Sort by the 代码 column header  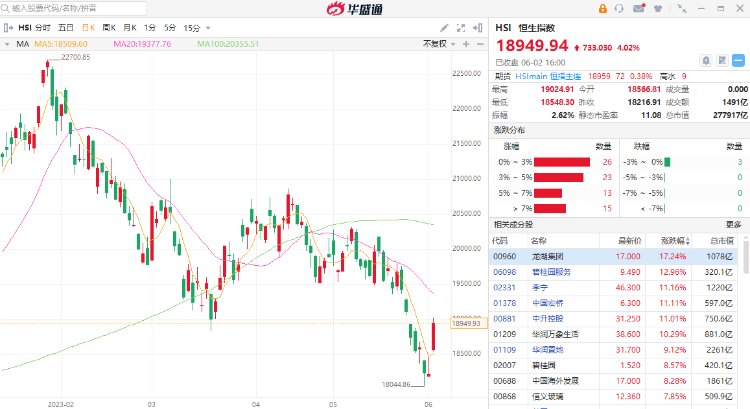[x=500, y=241]
